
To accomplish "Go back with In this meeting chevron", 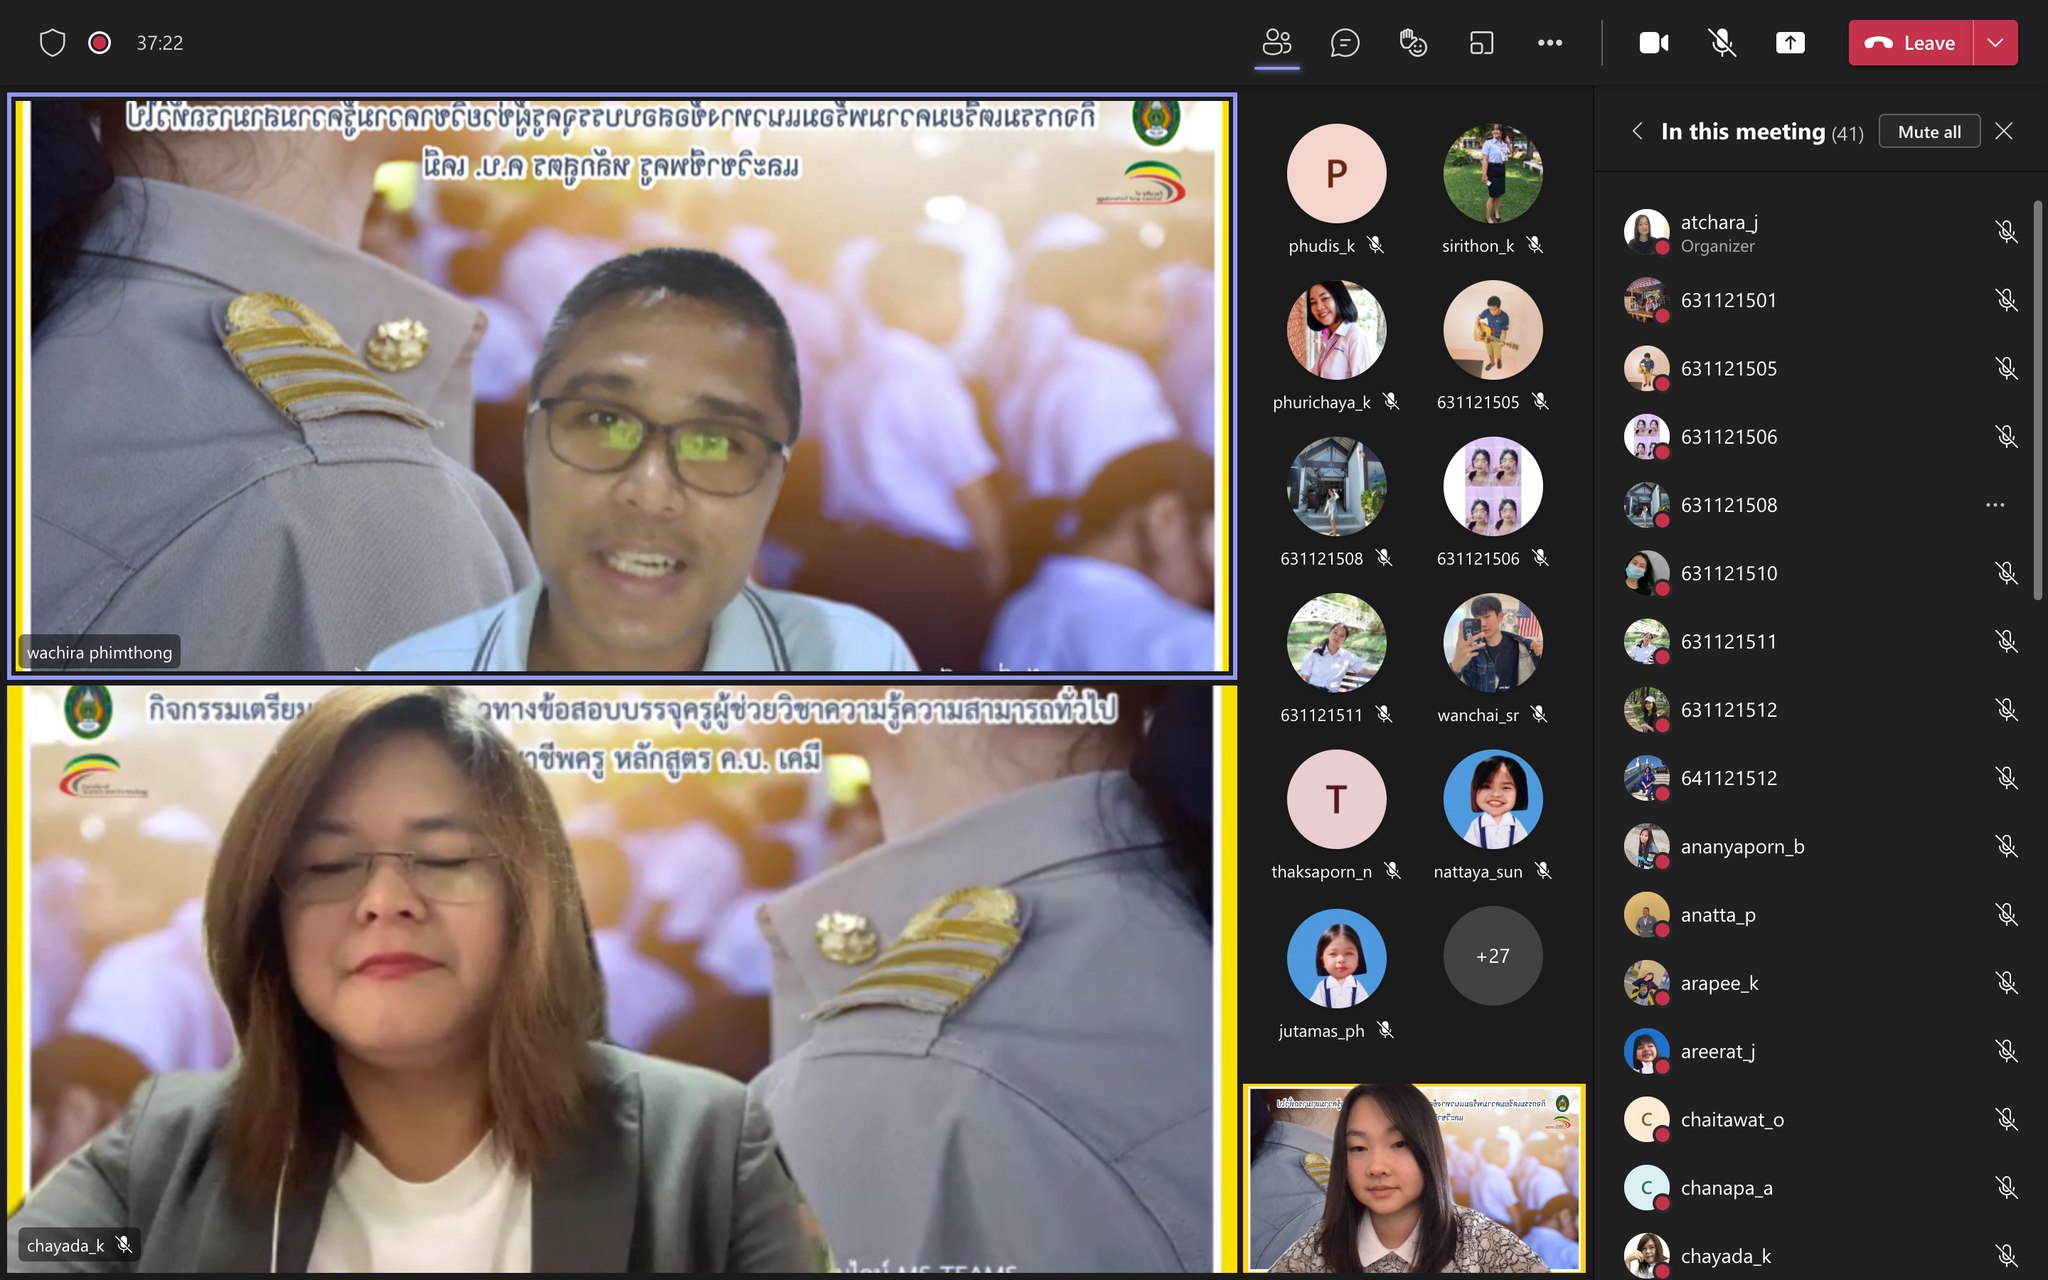I will point(1637,131).
